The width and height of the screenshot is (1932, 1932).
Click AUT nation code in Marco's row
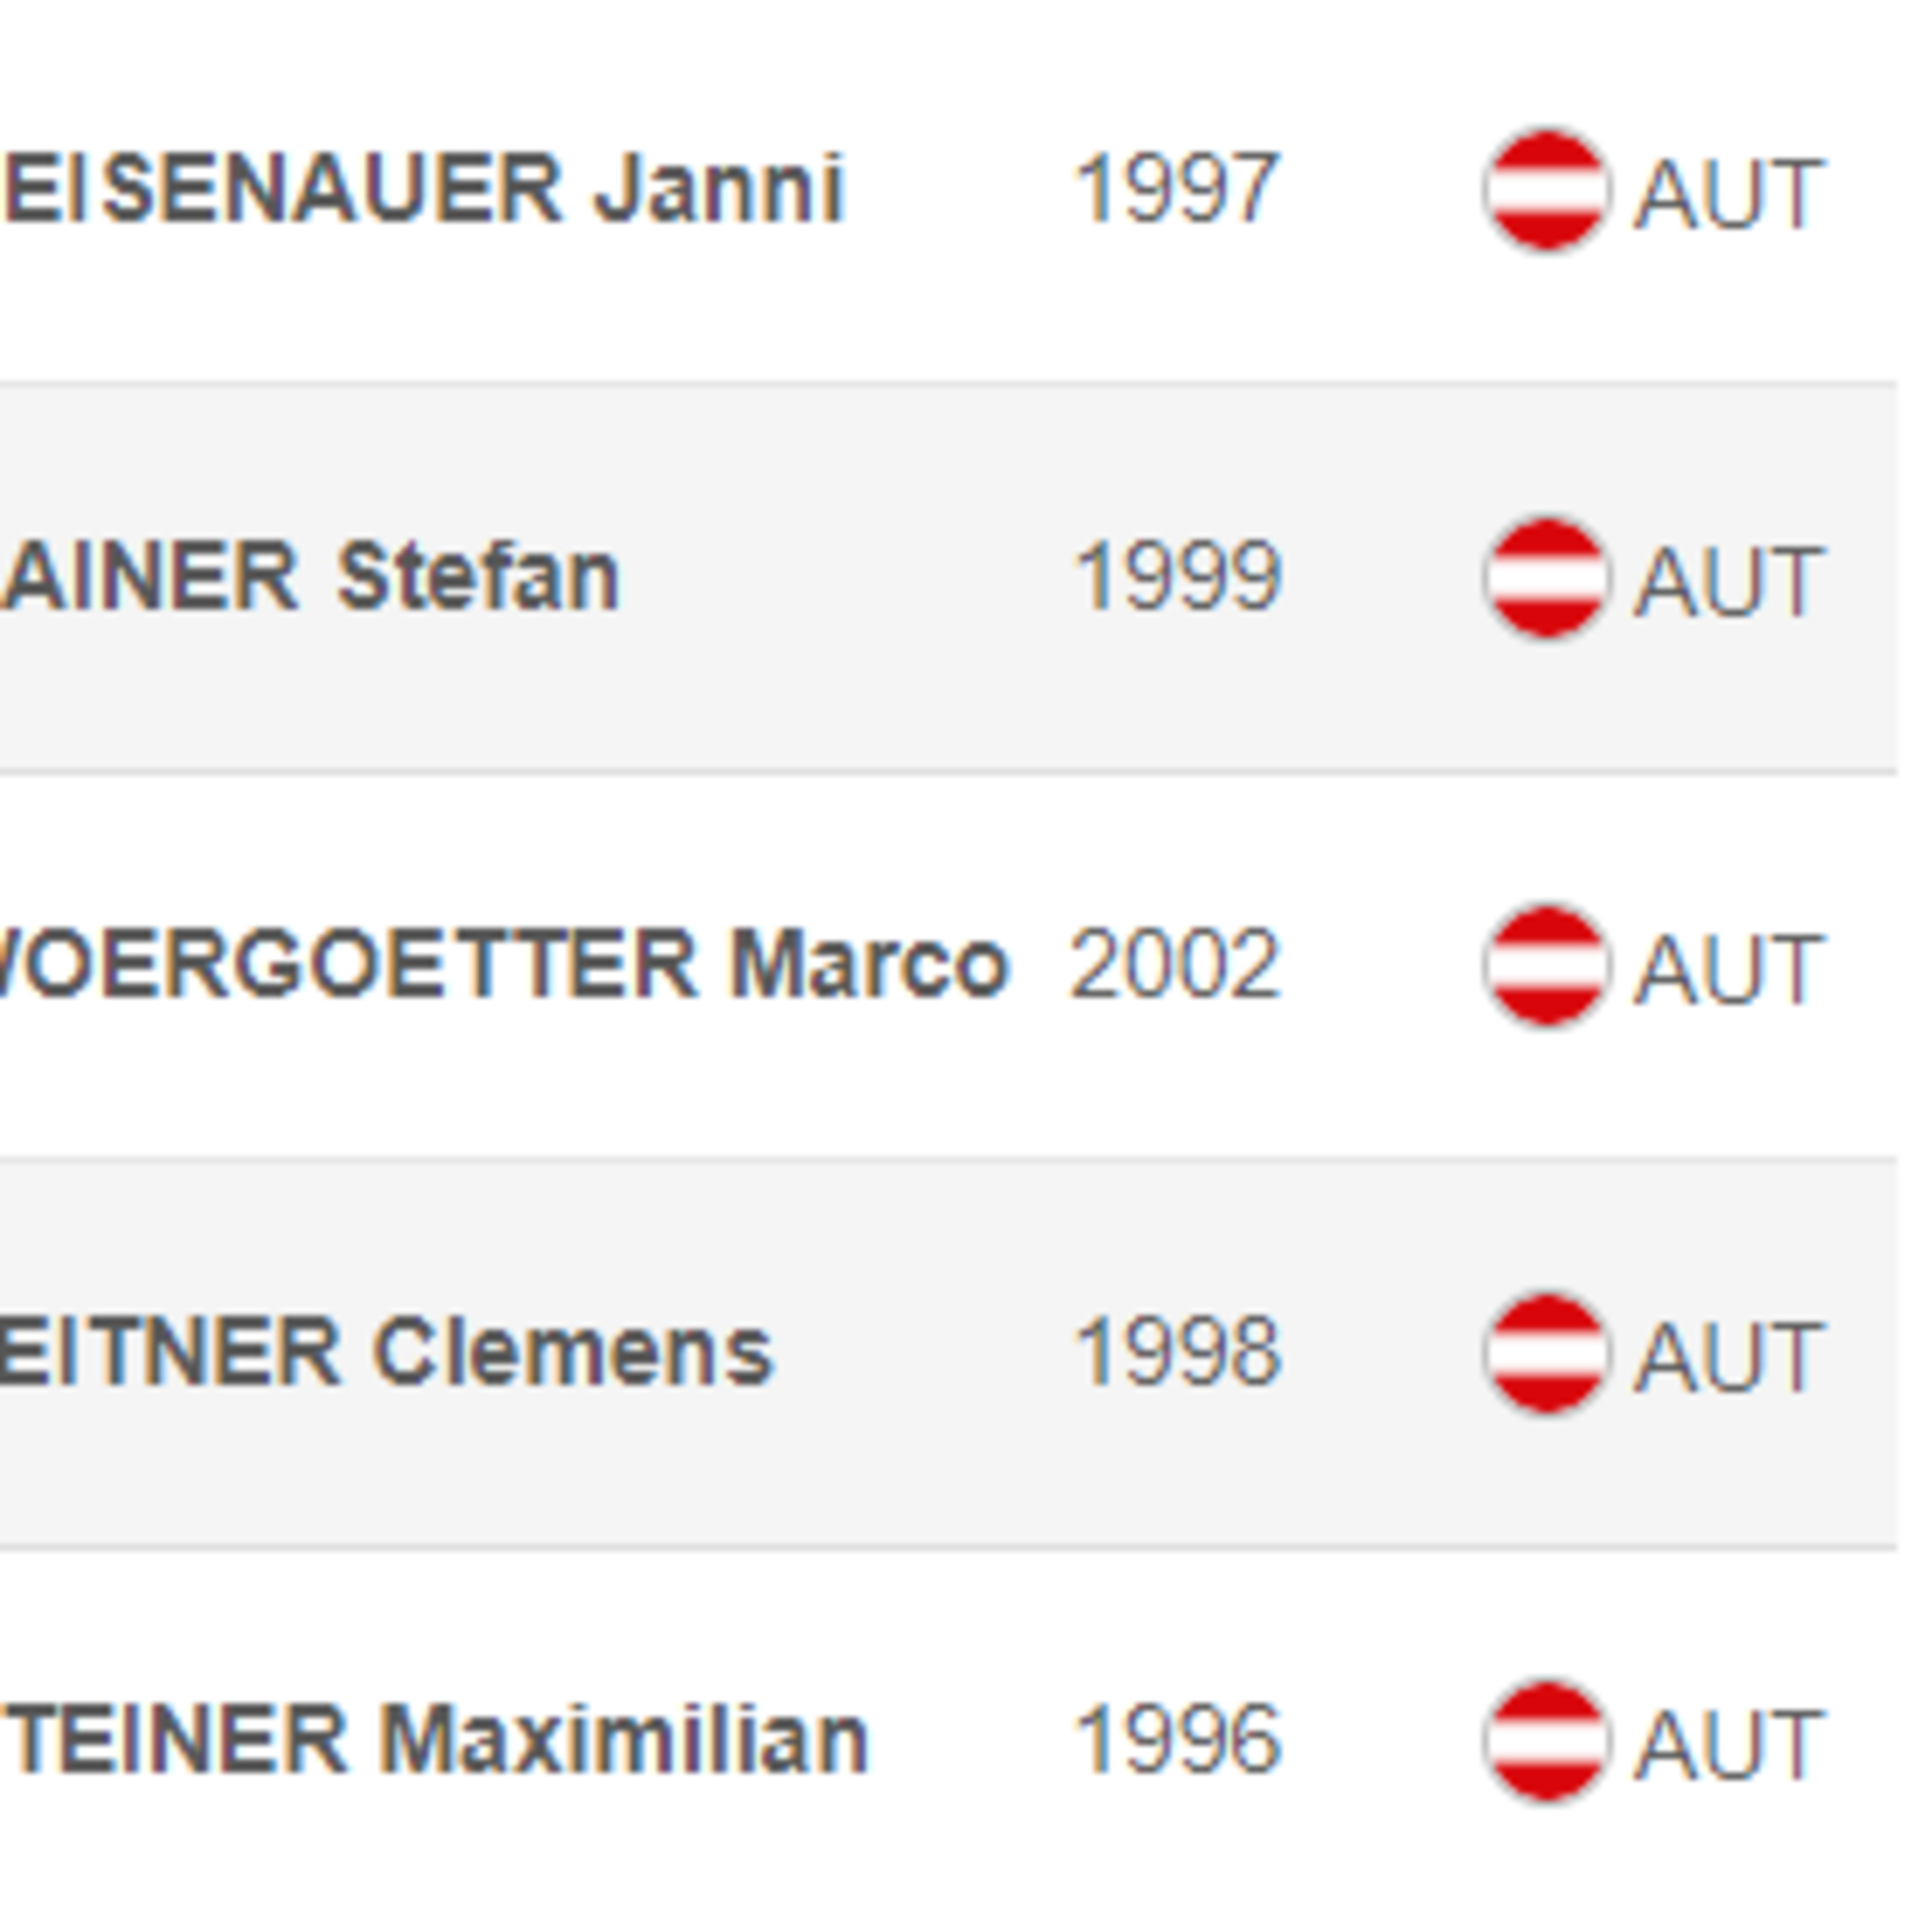click(1729, 969)
